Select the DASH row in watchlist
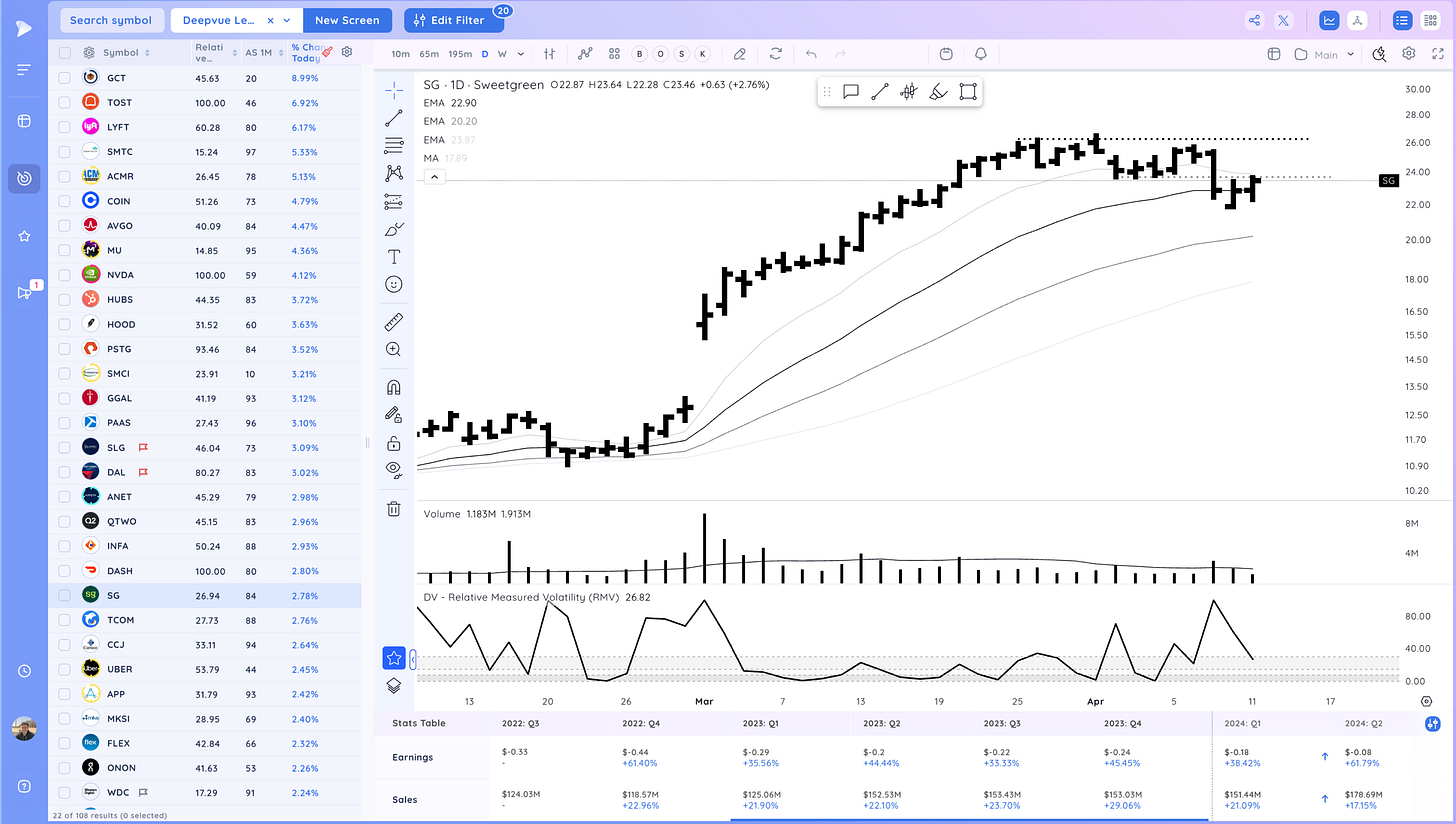1456x824 pixels. pos(205,571)
